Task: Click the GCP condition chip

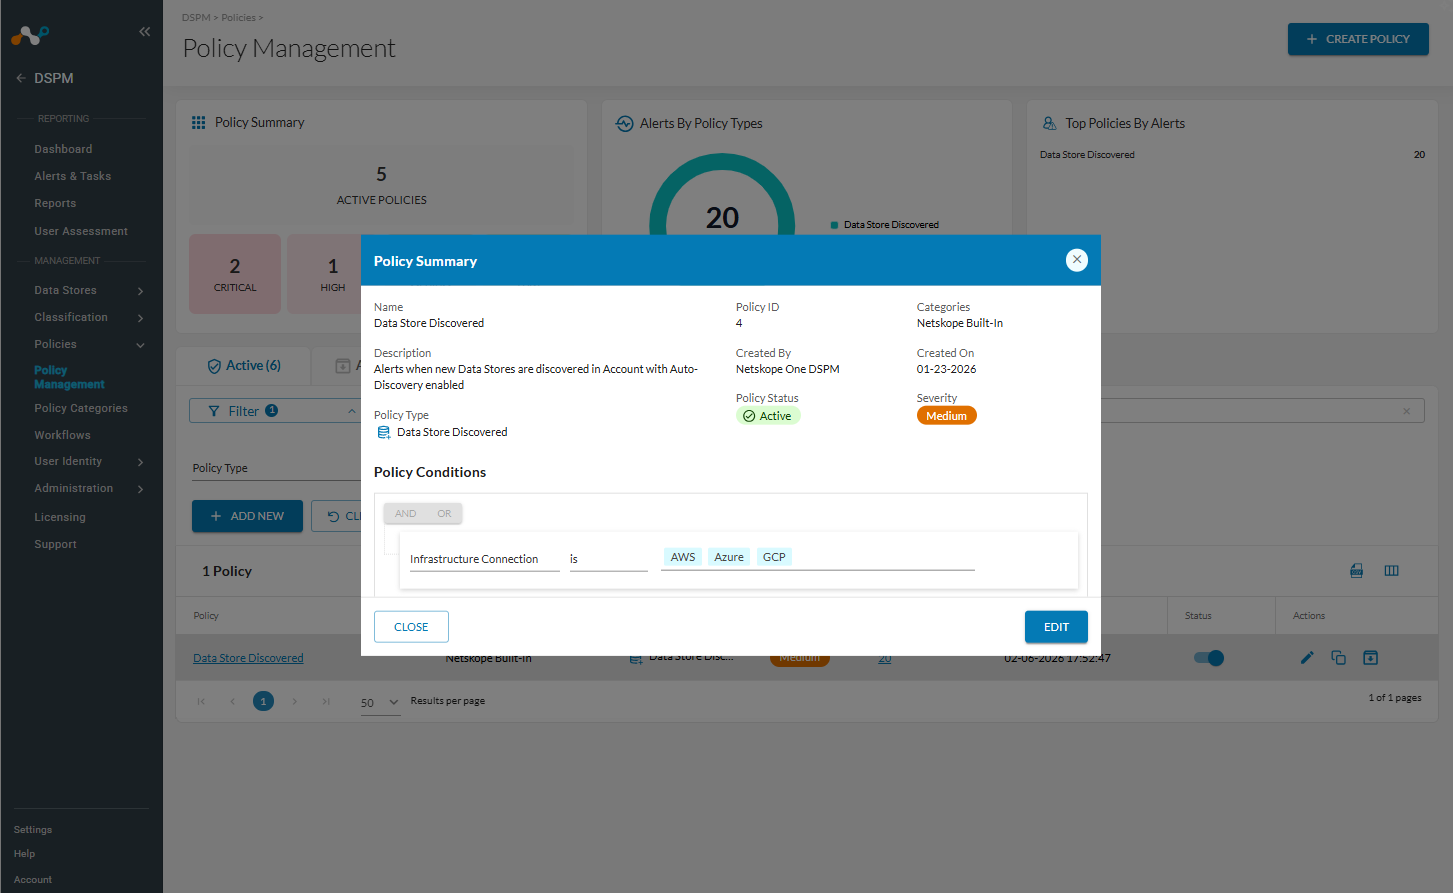Action: click(774, 557)
